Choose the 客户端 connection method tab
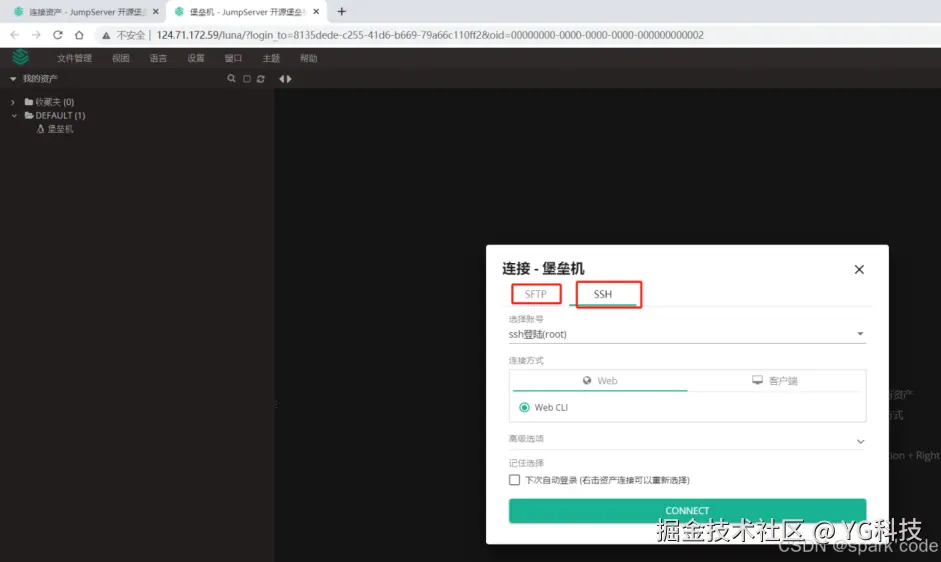The image size is (941, 562). 774,381
